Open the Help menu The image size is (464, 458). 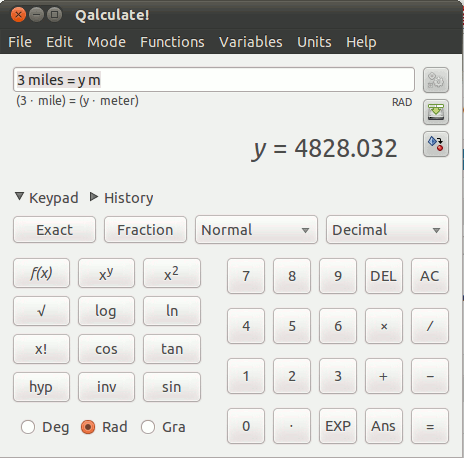pos(361,42)
